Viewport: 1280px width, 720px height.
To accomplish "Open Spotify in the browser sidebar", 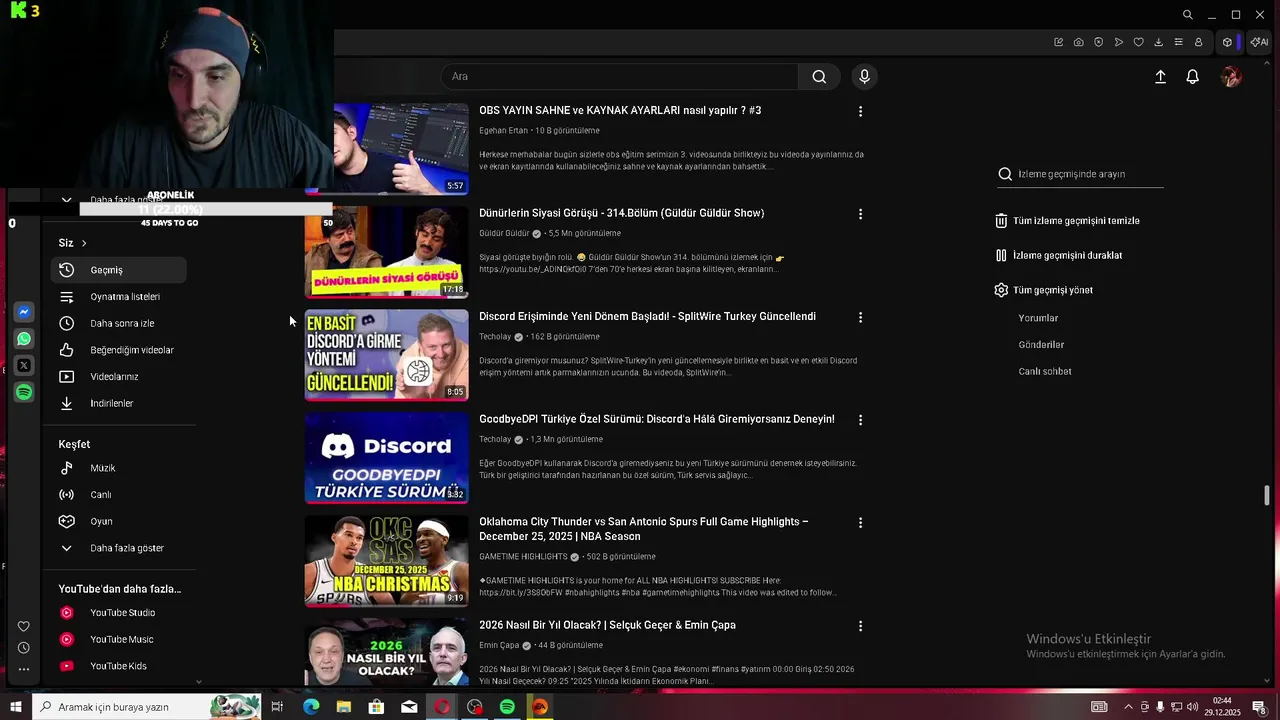I will [24, 393].
